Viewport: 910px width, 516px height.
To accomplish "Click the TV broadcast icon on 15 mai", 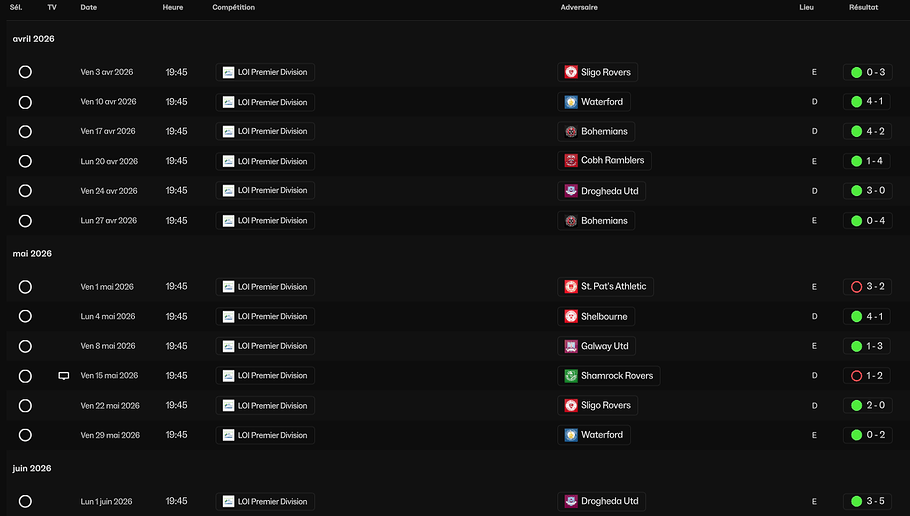I will pyautogui.click(x=64, y=376).
